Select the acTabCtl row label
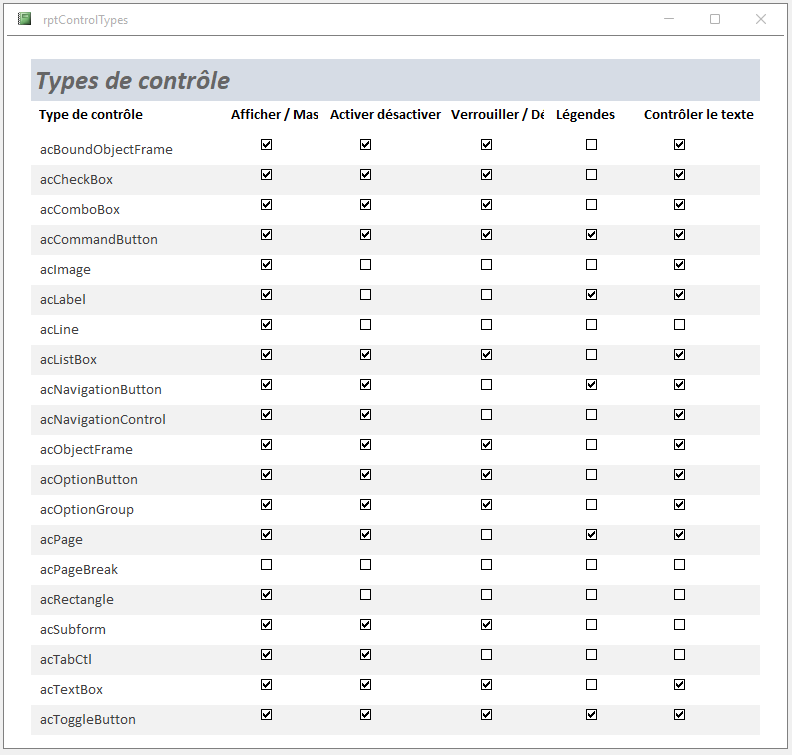Viewport: 792px width, 755px height. (66, 660)
